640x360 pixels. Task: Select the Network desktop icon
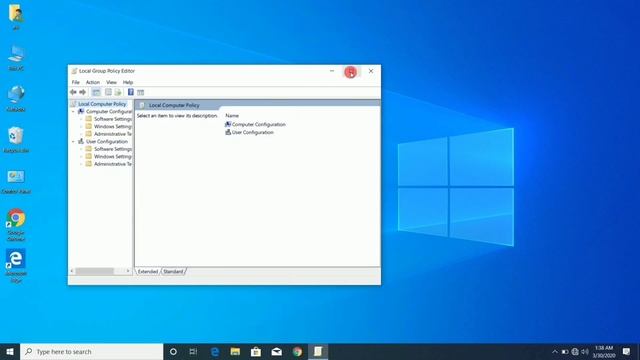point(16,98)
